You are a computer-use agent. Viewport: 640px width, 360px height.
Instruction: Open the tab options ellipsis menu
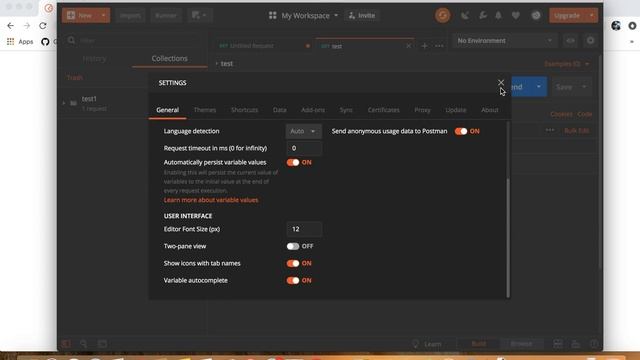(439, 46)
